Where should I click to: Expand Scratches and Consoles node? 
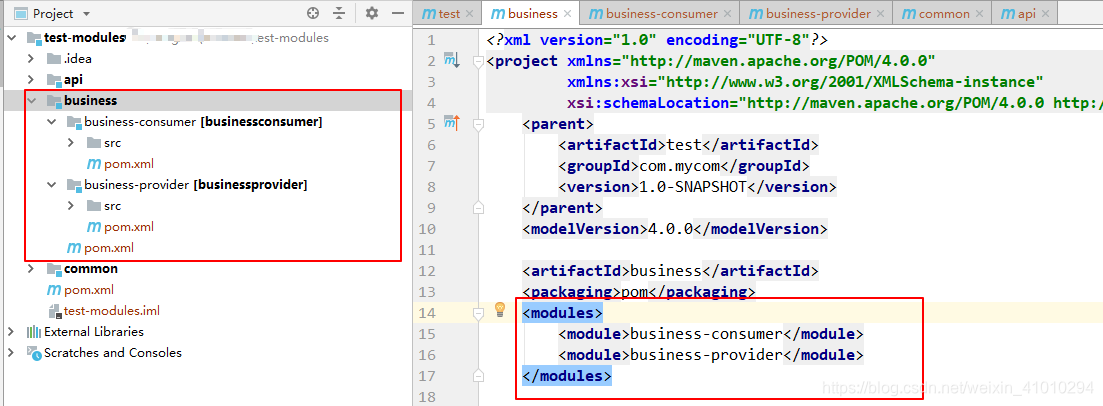click(x=12, y=353)
